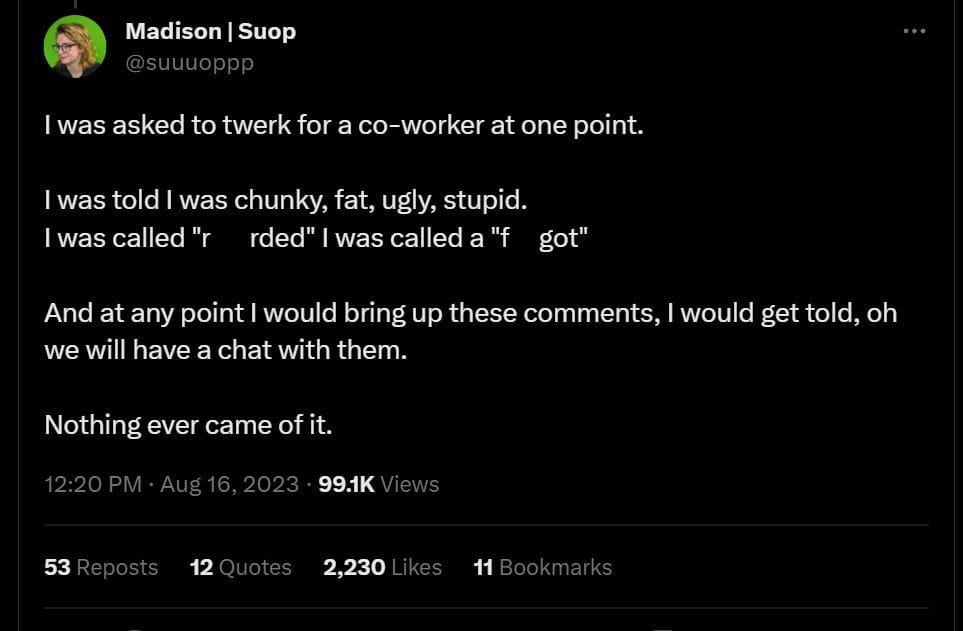The height and width of the screenshot is (631, 963).
Task: Click the line "chunky, fat, ugly, stupid"
Action: click(x=285, y=199)
